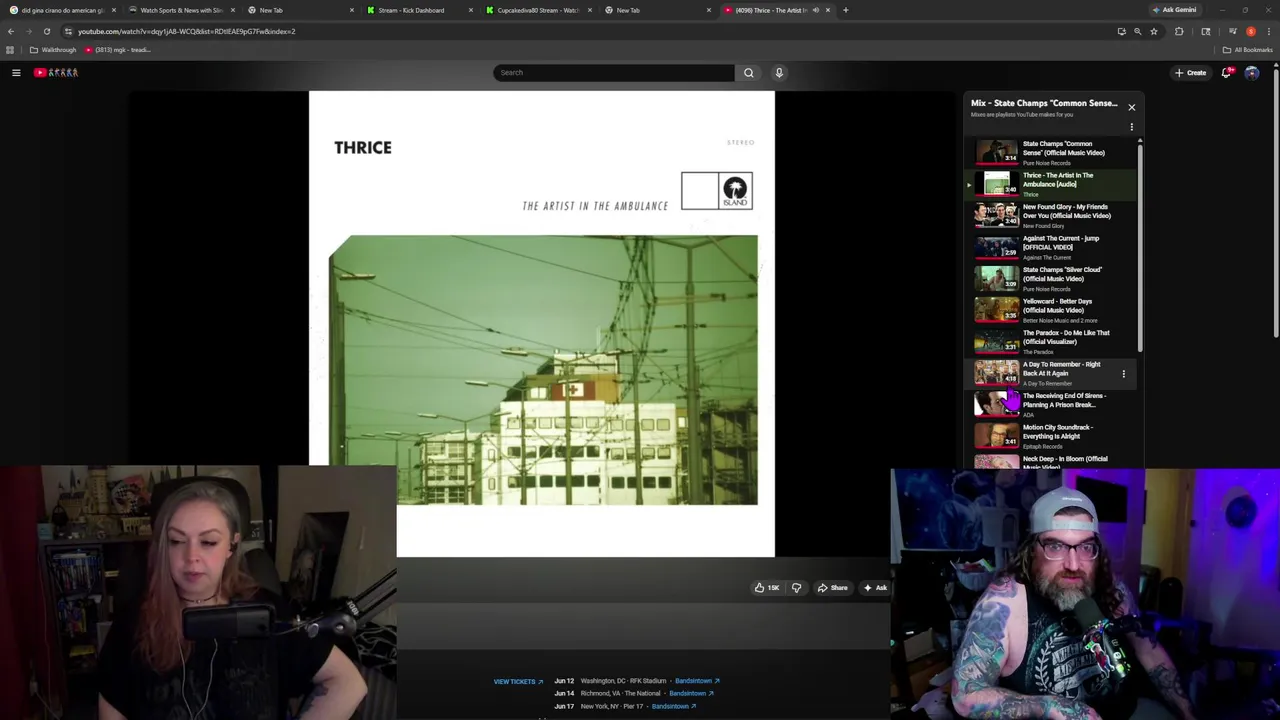Click the Mix State Champs playlist title

(1044, 103)
